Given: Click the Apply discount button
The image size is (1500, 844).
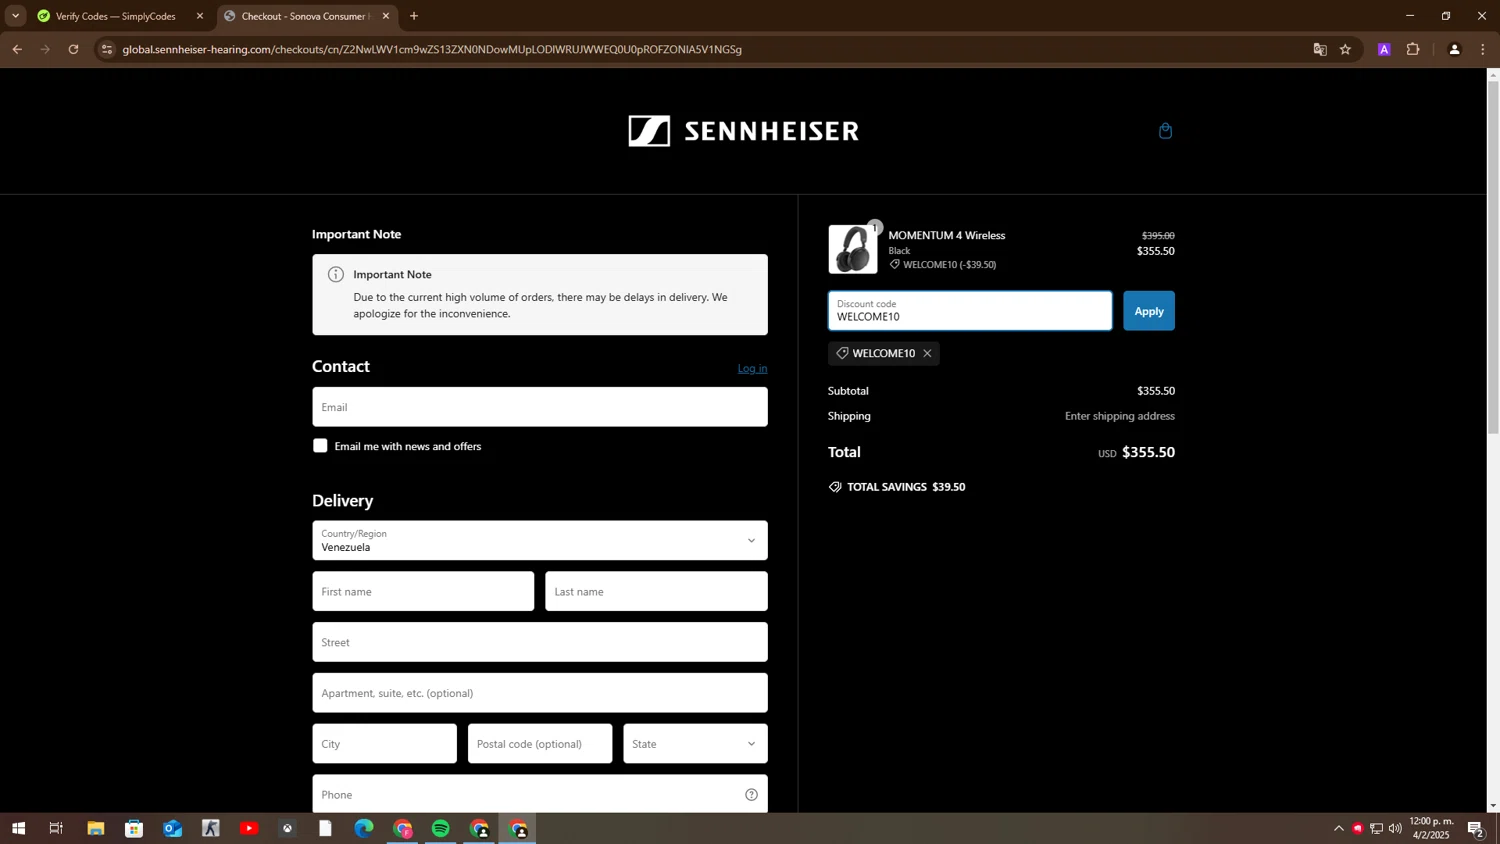Looking at the screenshot, I should 1149,311.
